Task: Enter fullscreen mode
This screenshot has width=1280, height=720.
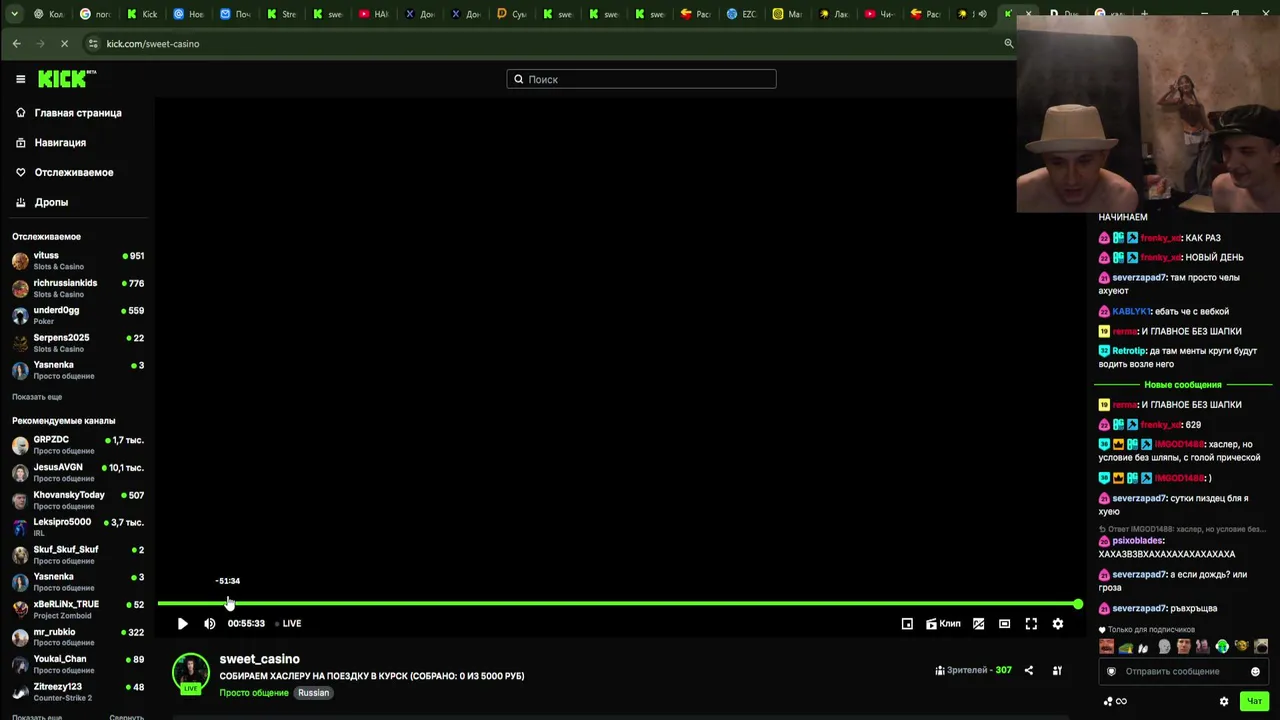Action: [x=1031, y=624]
